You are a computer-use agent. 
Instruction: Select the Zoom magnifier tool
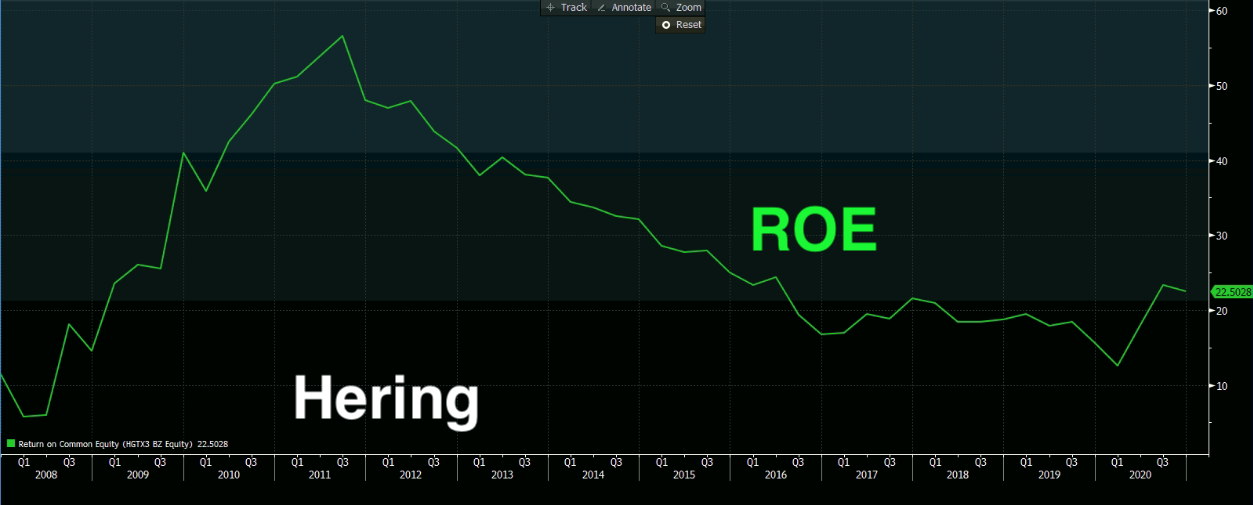(x=680, y=7)
